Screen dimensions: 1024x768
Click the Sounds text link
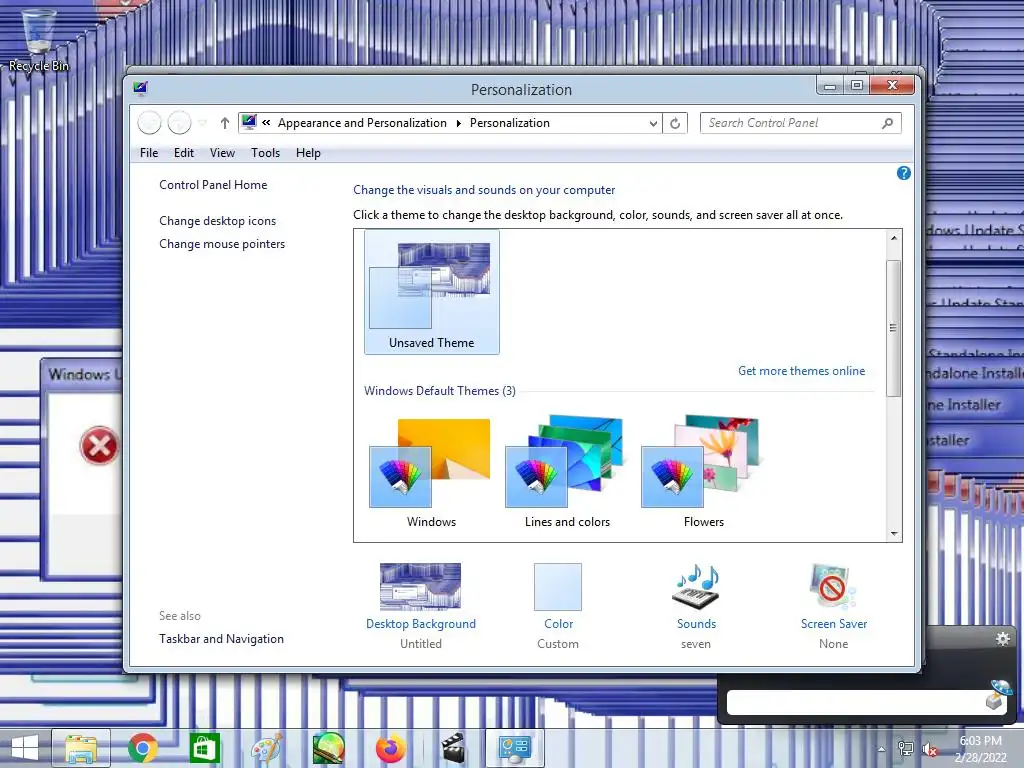coord(696,624)
